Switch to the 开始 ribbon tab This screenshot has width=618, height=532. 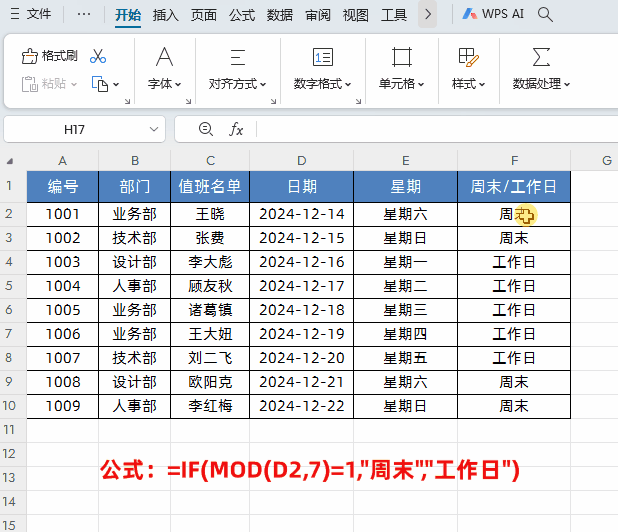tap(128, 15)
